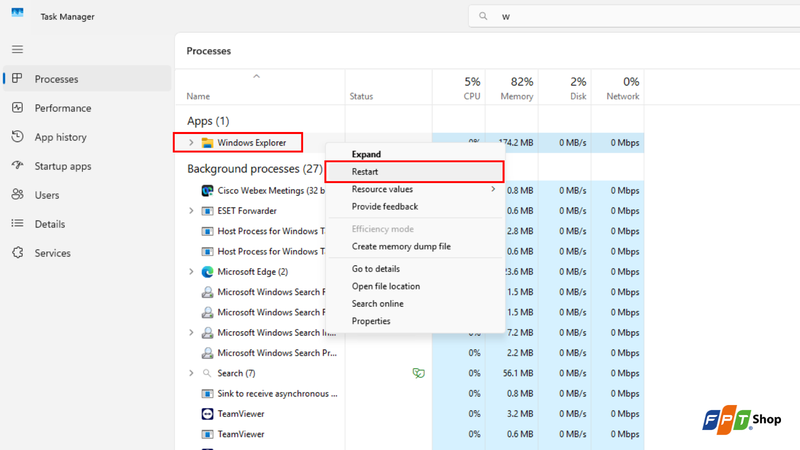Click the Sink to receive asynchronous icon

click(207, 394)
